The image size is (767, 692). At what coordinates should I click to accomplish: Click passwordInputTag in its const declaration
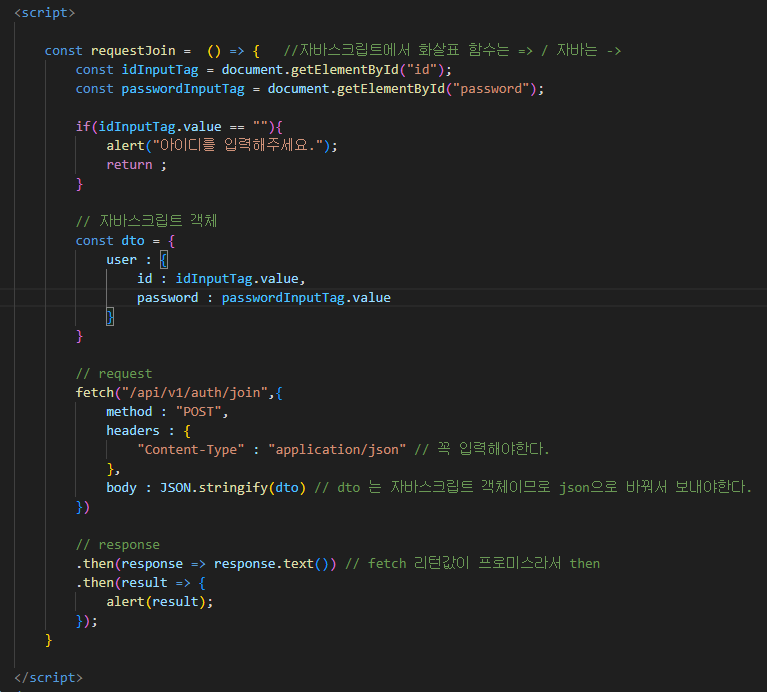(x=183, y=89)
